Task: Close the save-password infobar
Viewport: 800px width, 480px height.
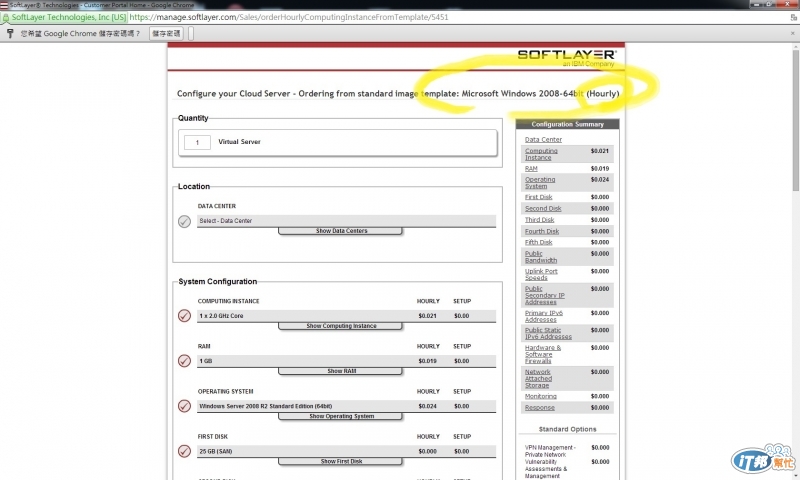Action: (792, 33)
